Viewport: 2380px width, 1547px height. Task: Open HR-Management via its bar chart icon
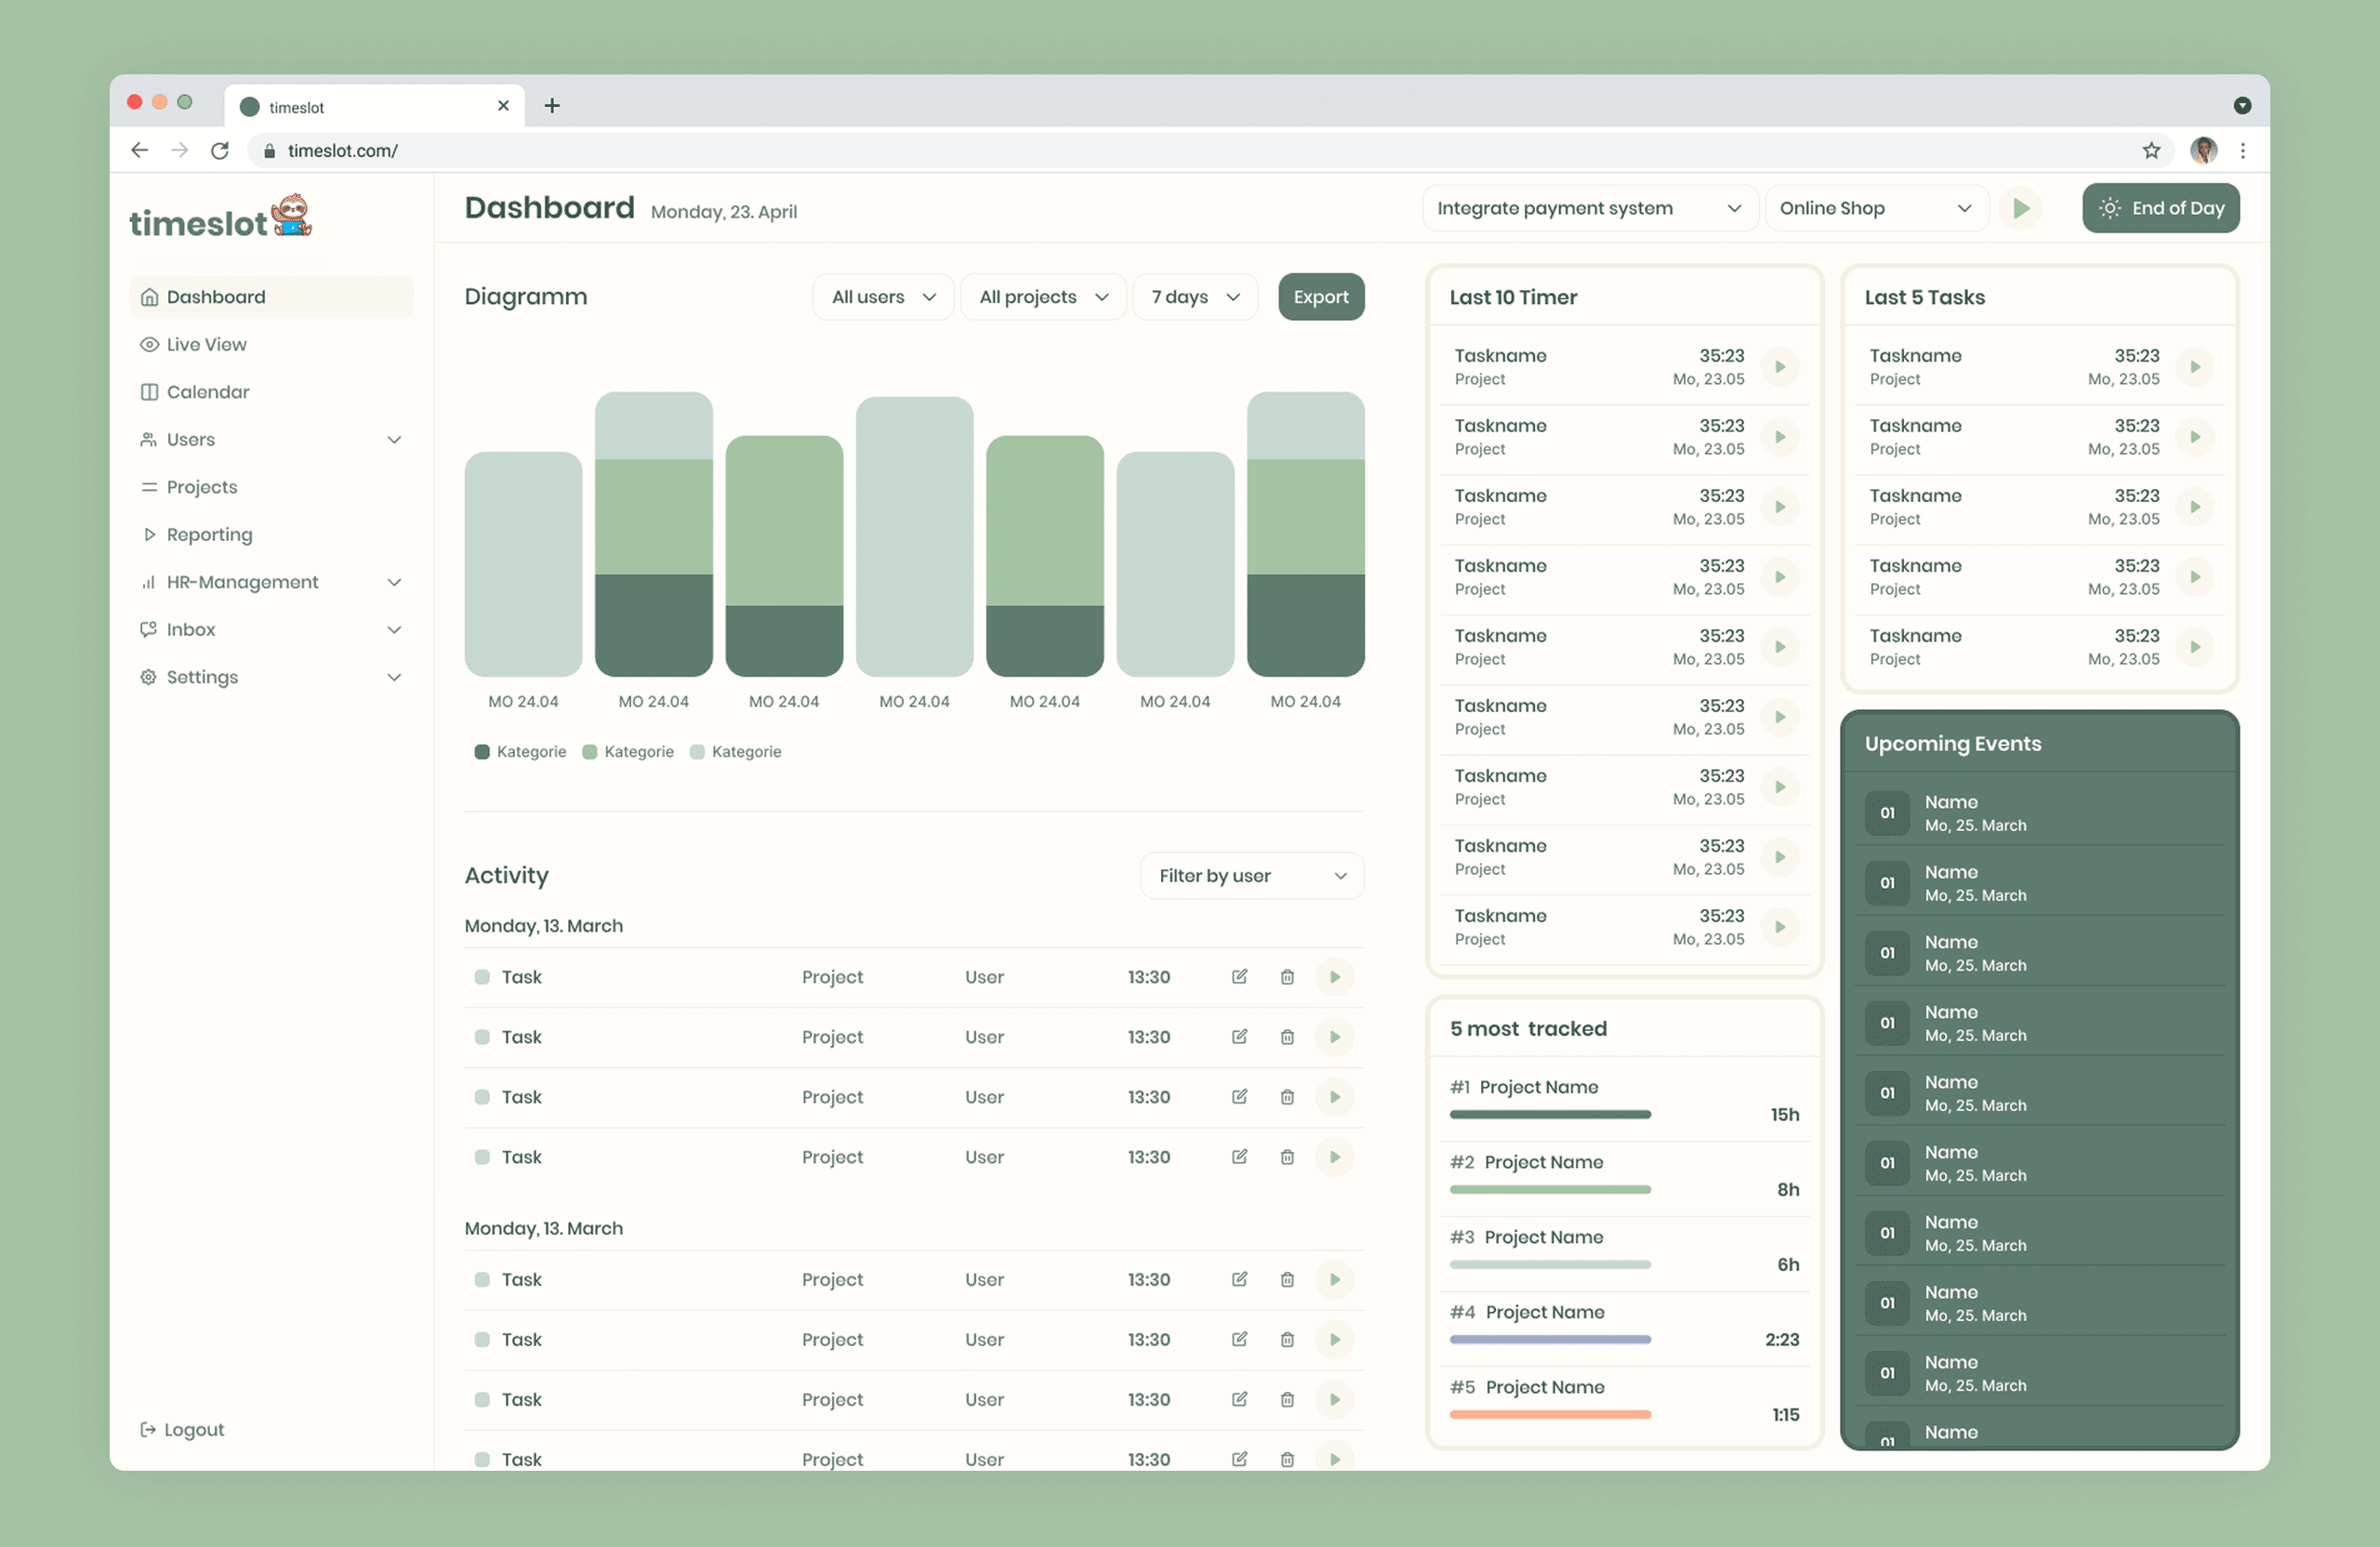click(148, 581)
